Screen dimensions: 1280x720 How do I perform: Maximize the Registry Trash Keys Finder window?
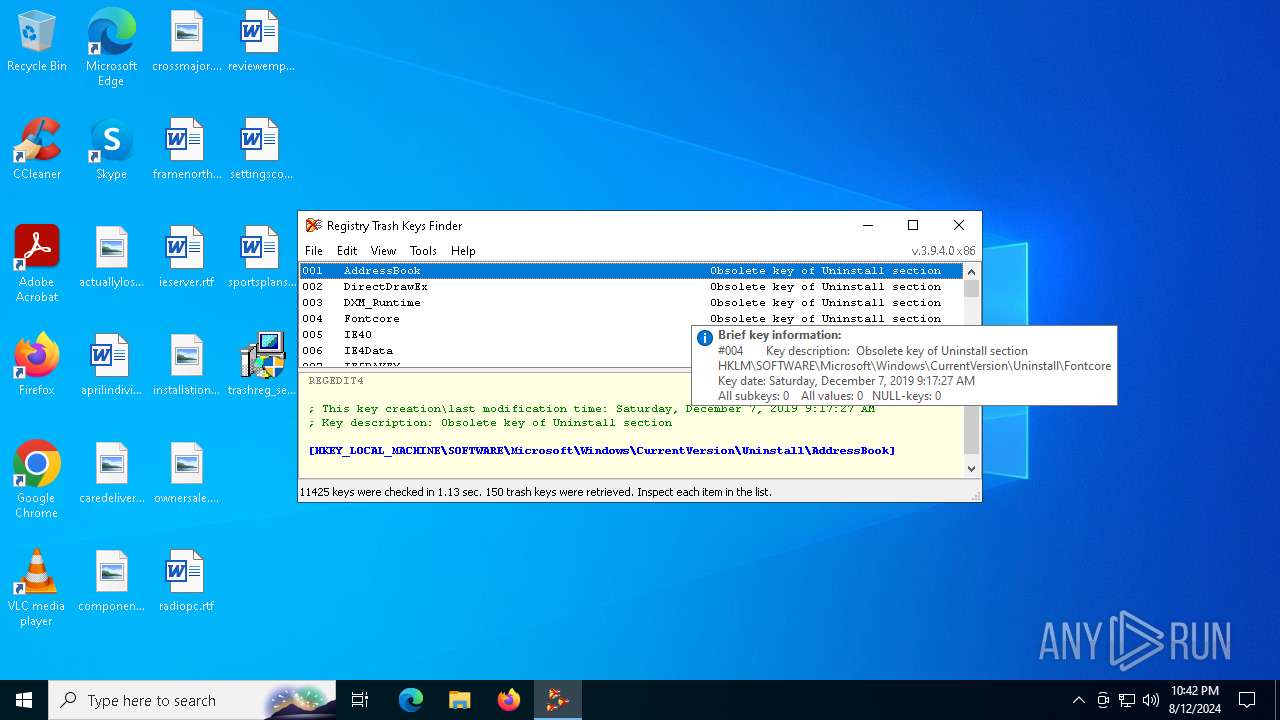(x=913, y=225)
